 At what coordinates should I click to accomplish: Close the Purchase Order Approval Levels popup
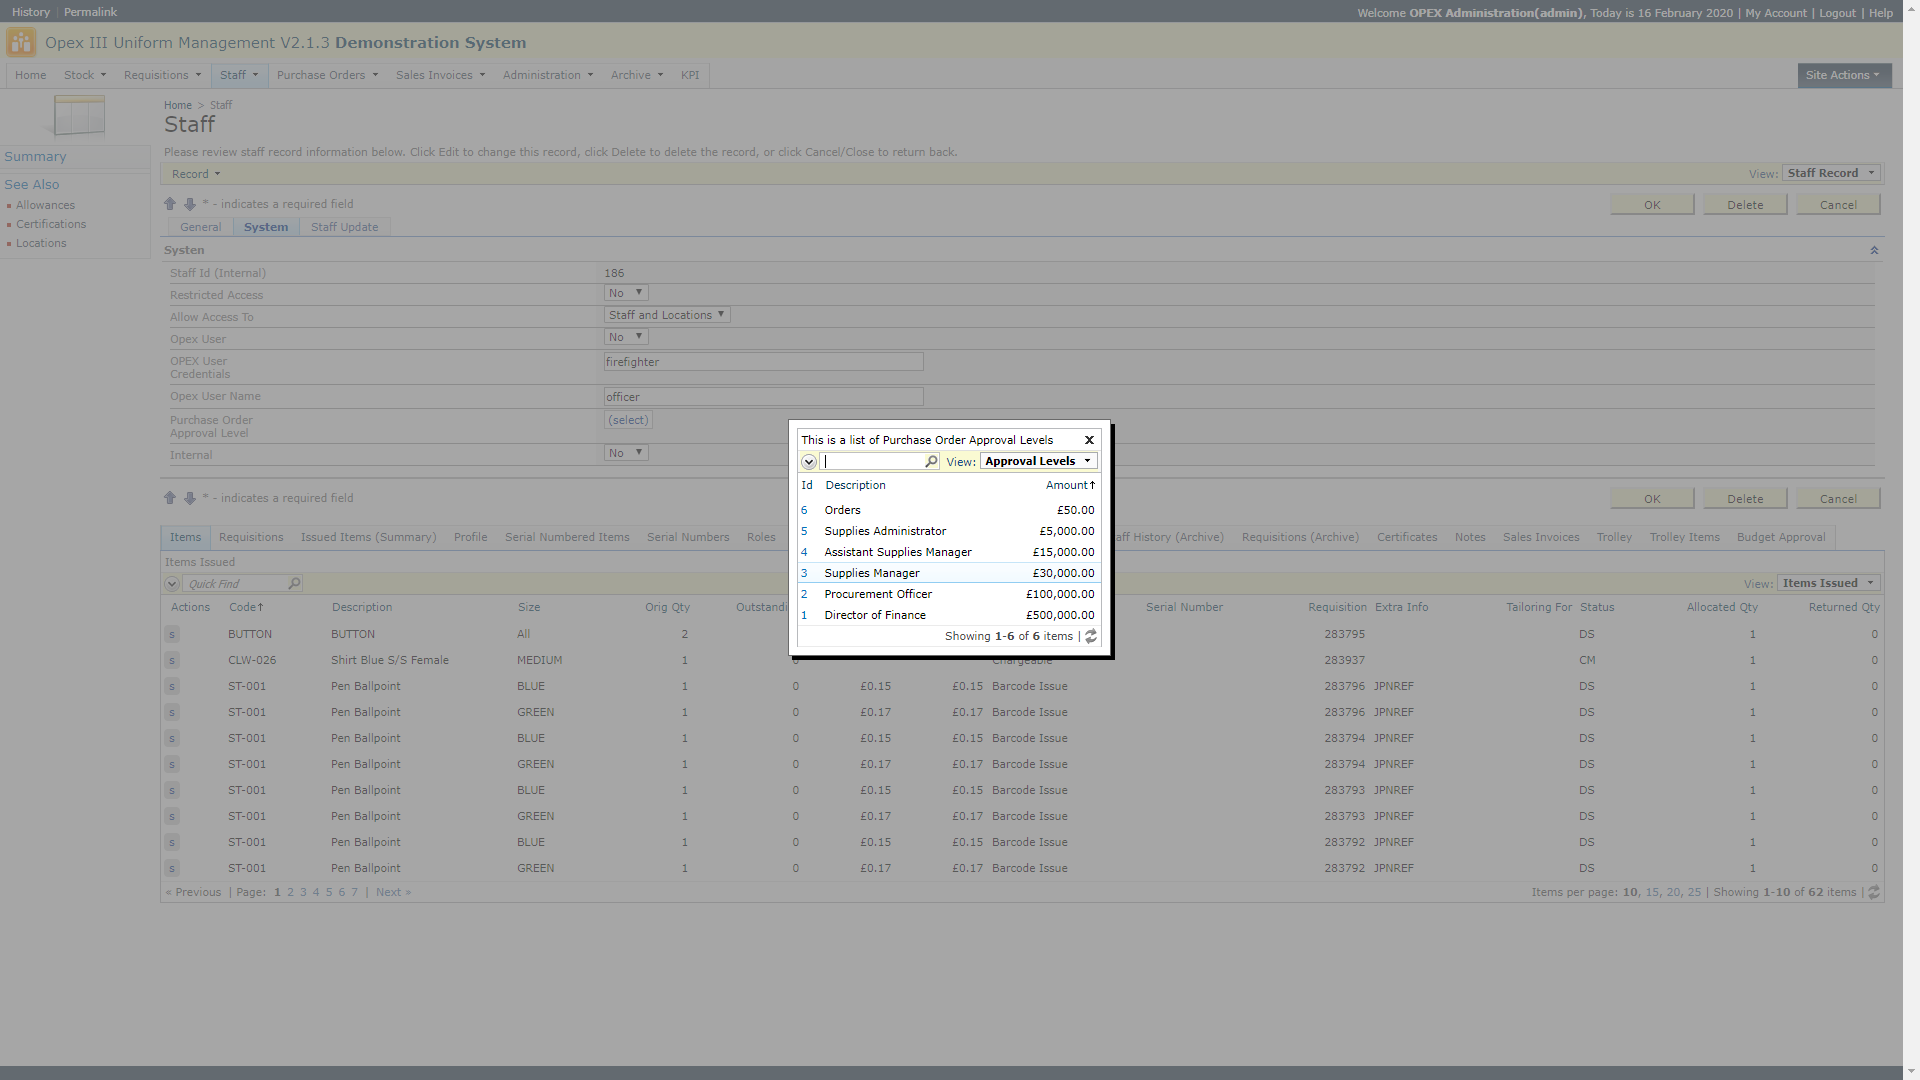(1089, 440)
